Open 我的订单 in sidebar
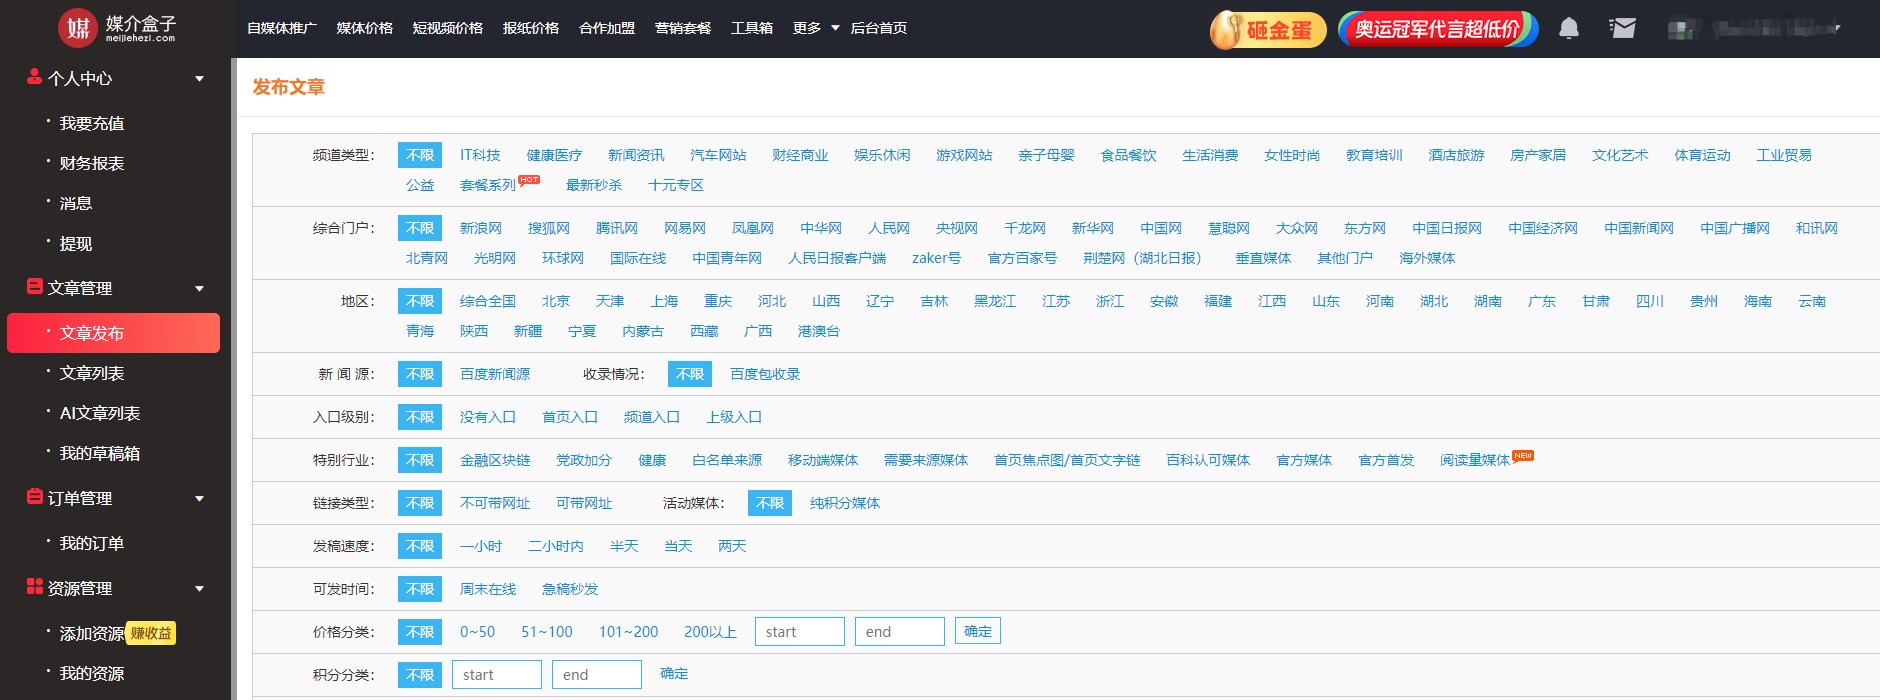Image resolution: width=1880 pixels, height=700 pixels. tap(92, 543)
